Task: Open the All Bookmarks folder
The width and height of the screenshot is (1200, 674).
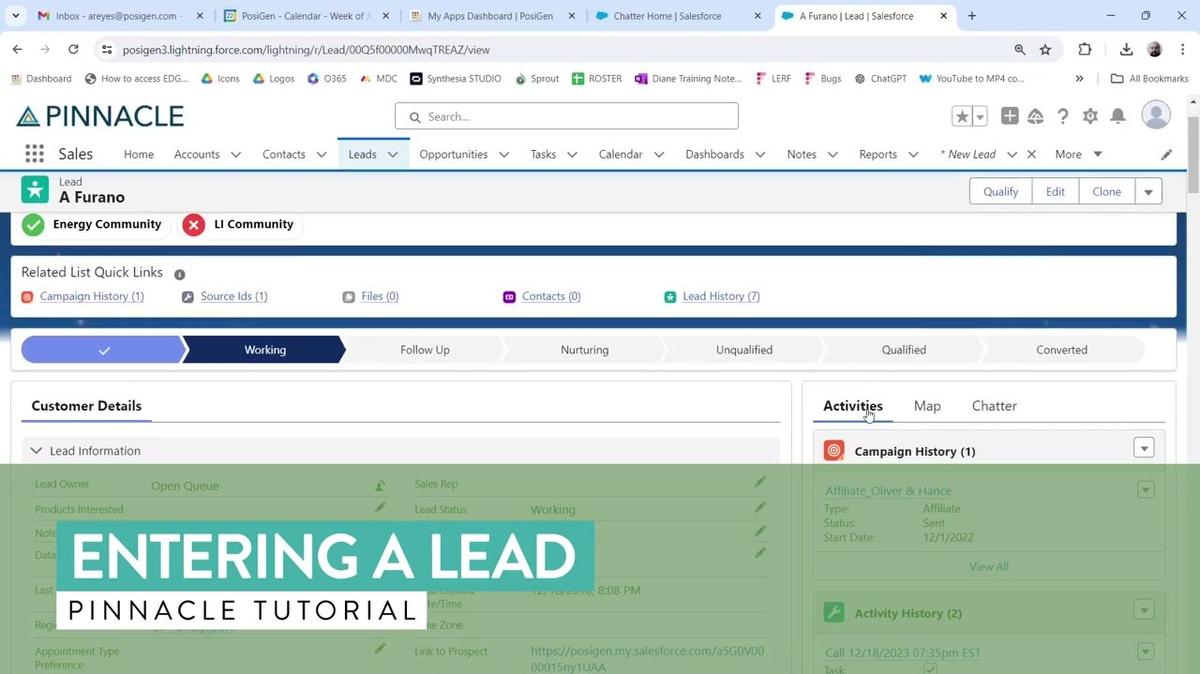Action: click(1150, 79)
